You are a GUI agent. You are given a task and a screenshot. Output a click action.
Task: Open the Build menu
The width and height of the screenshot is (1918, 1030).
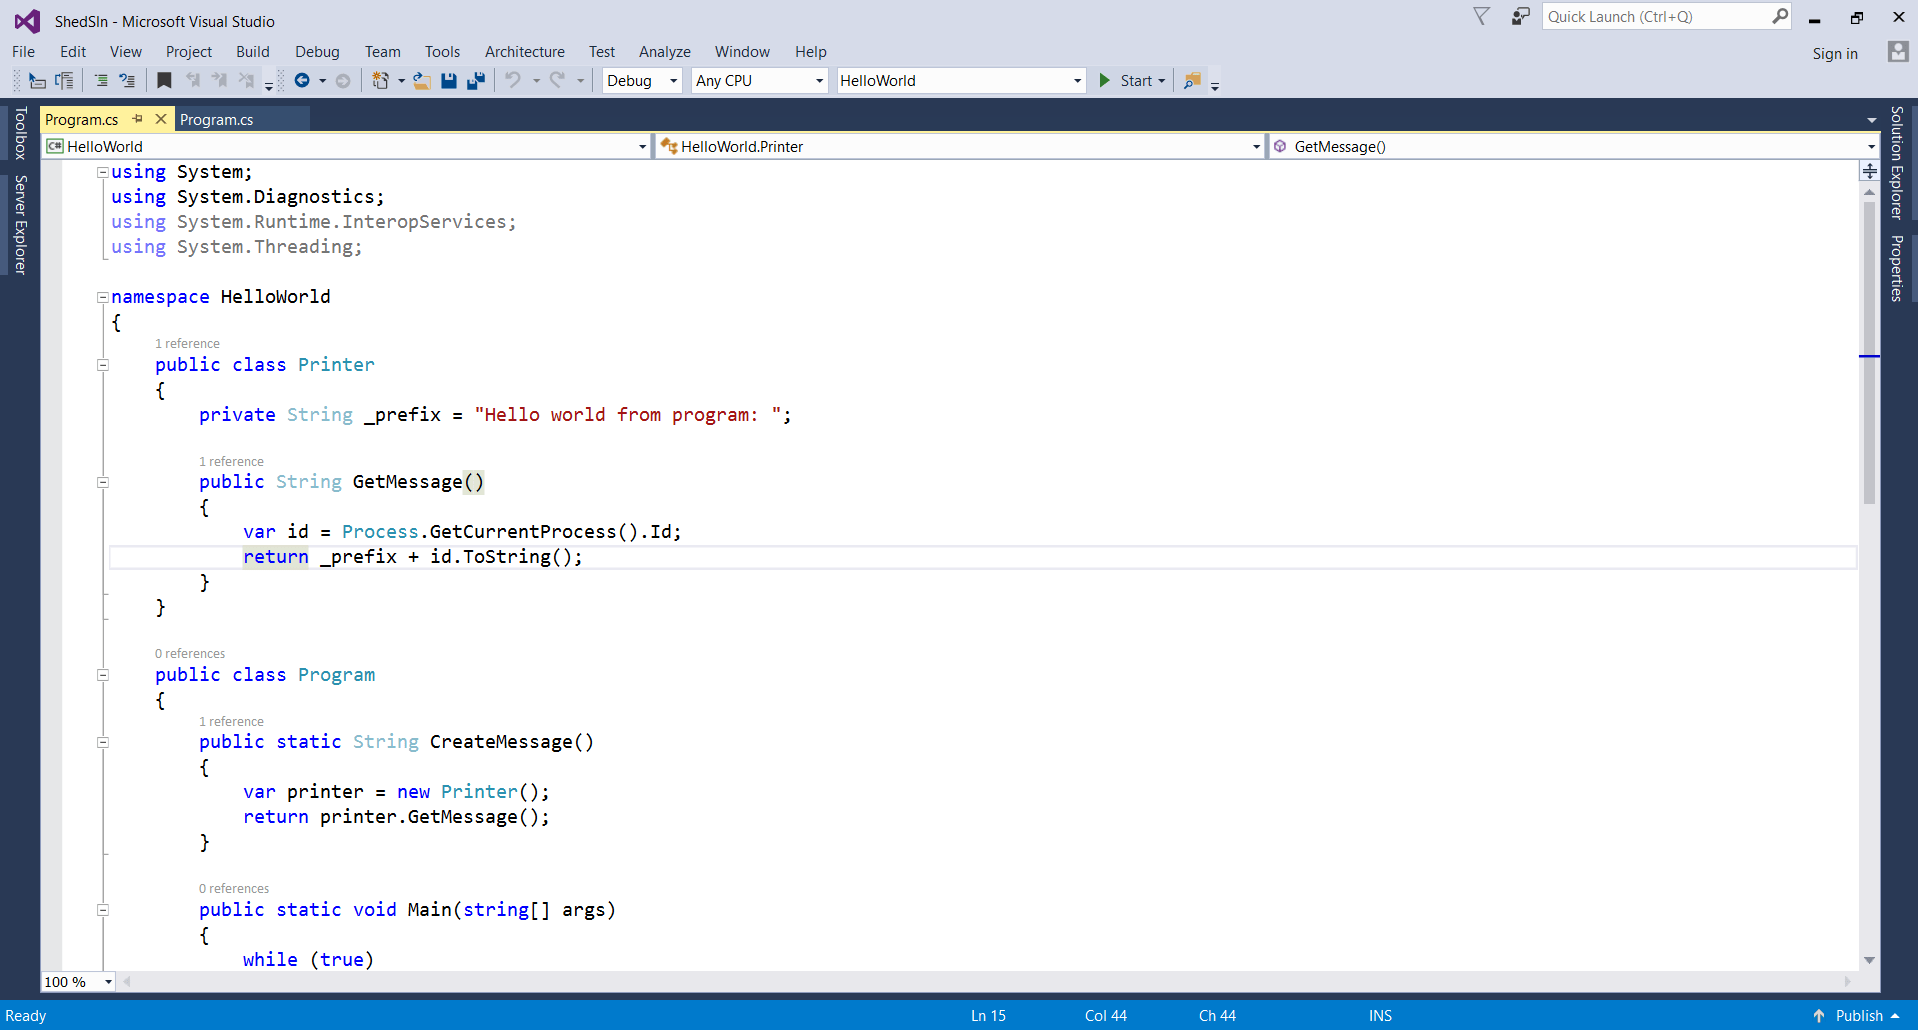[x=252, y=51]
